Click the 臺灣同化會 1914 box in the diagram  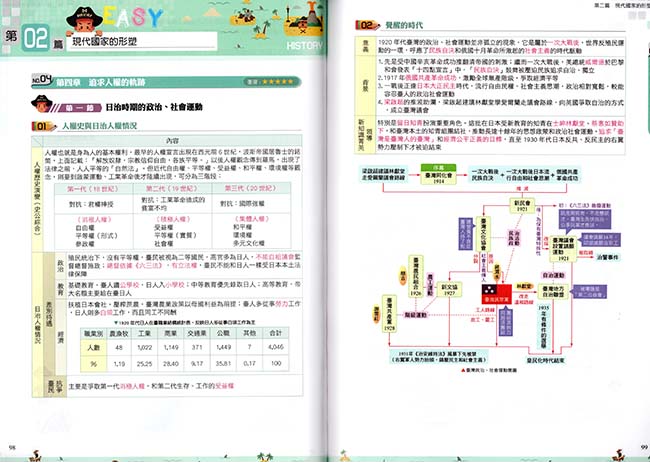click(439, 175)
